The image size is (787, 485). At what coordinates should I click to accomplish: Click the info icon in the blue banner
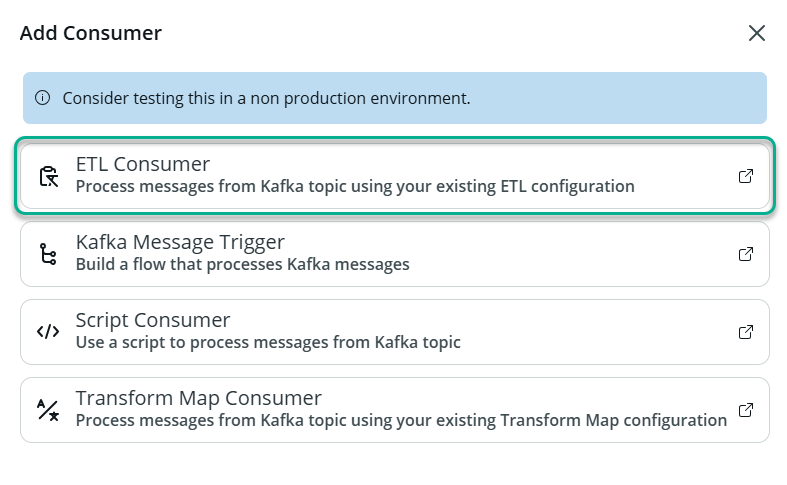click(43, 98)
